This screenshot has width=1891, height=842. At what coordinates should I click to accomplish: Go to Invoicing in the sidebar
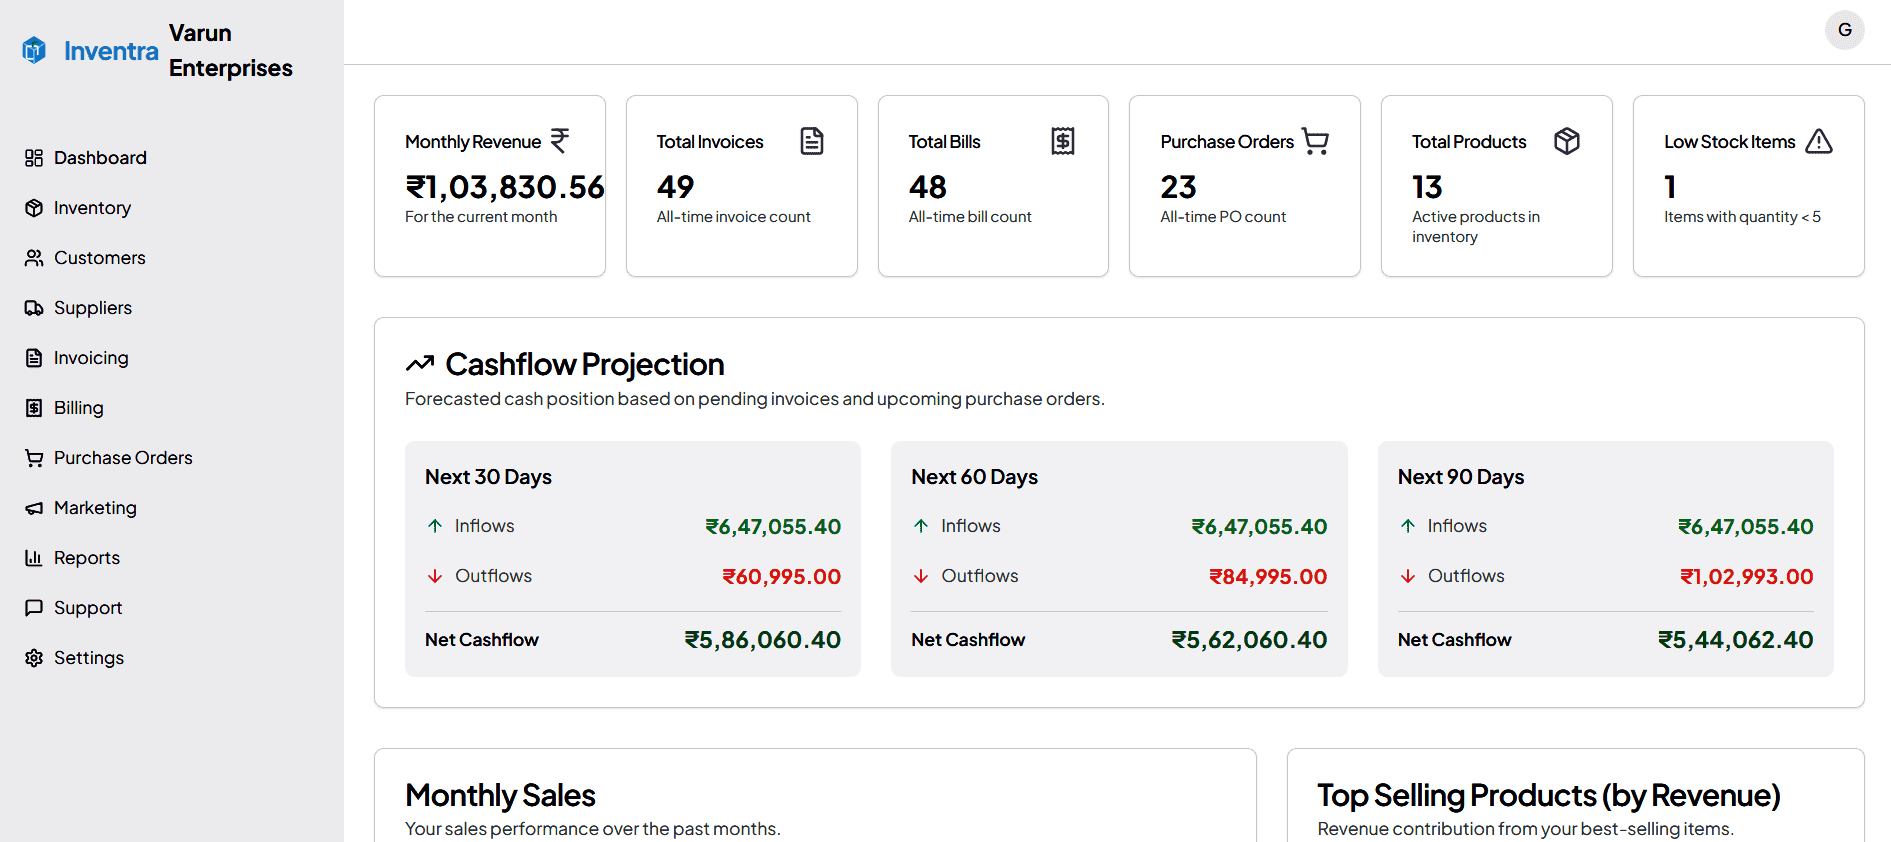click(91, 358)
